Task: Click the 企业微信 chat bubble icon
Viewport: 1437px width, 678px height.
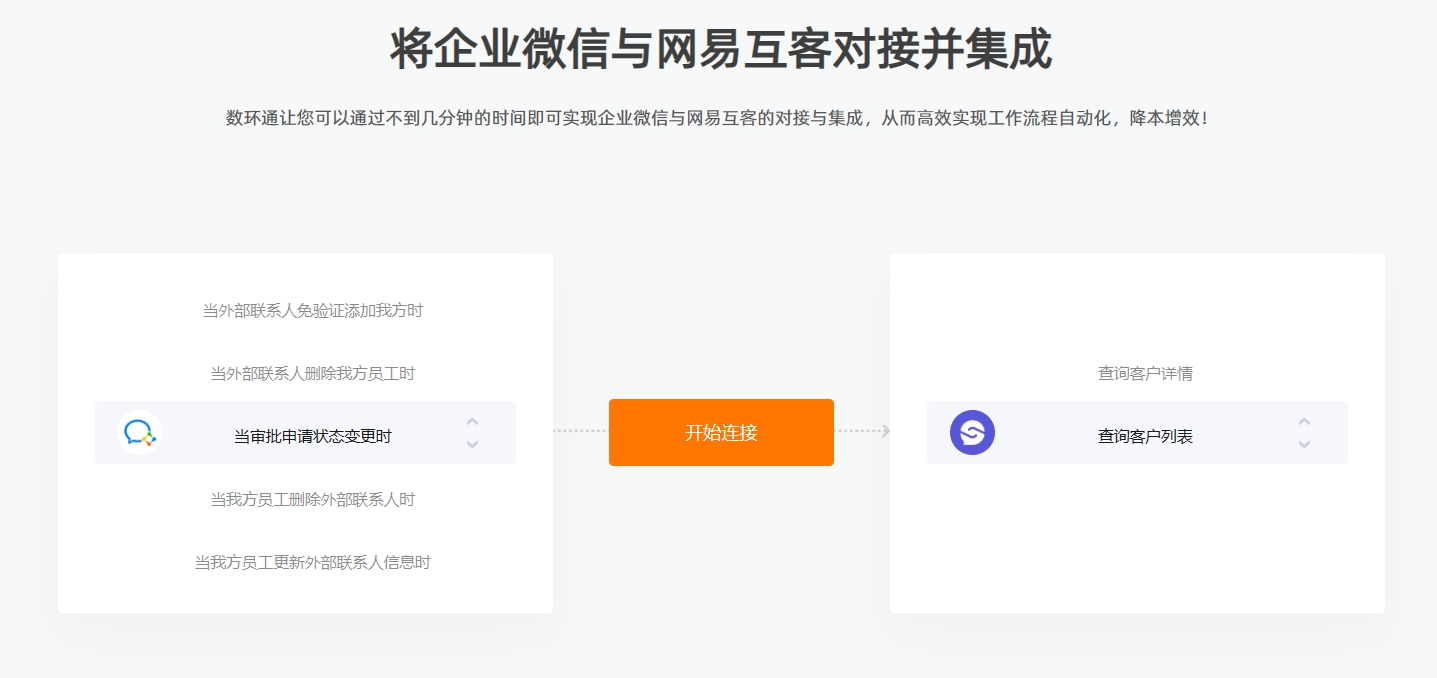Action: click(x=139, y=433)
